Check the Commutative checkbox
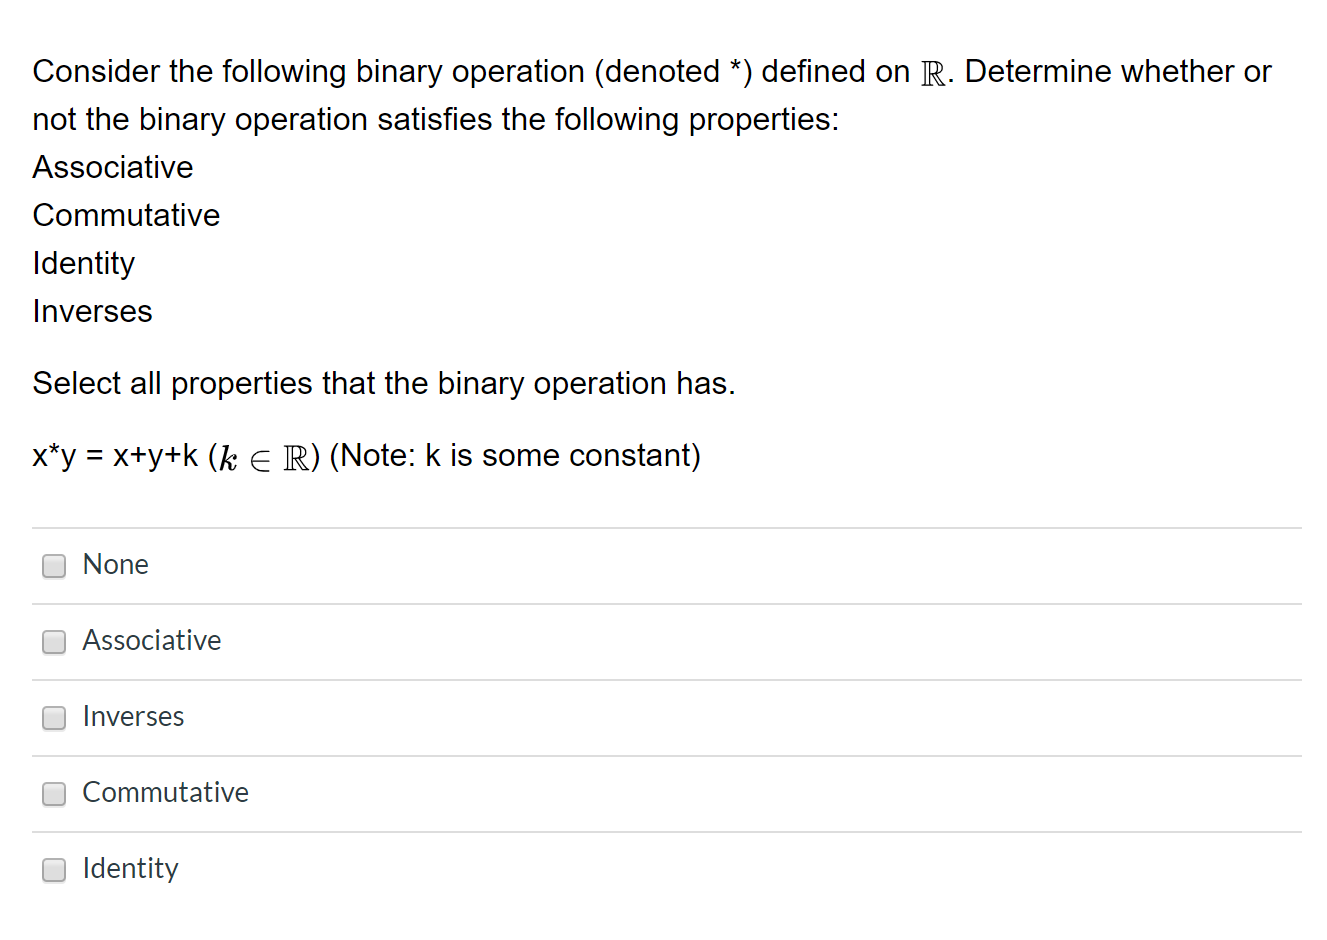This screenshot has height=940, width=1327. coord(53,794)
